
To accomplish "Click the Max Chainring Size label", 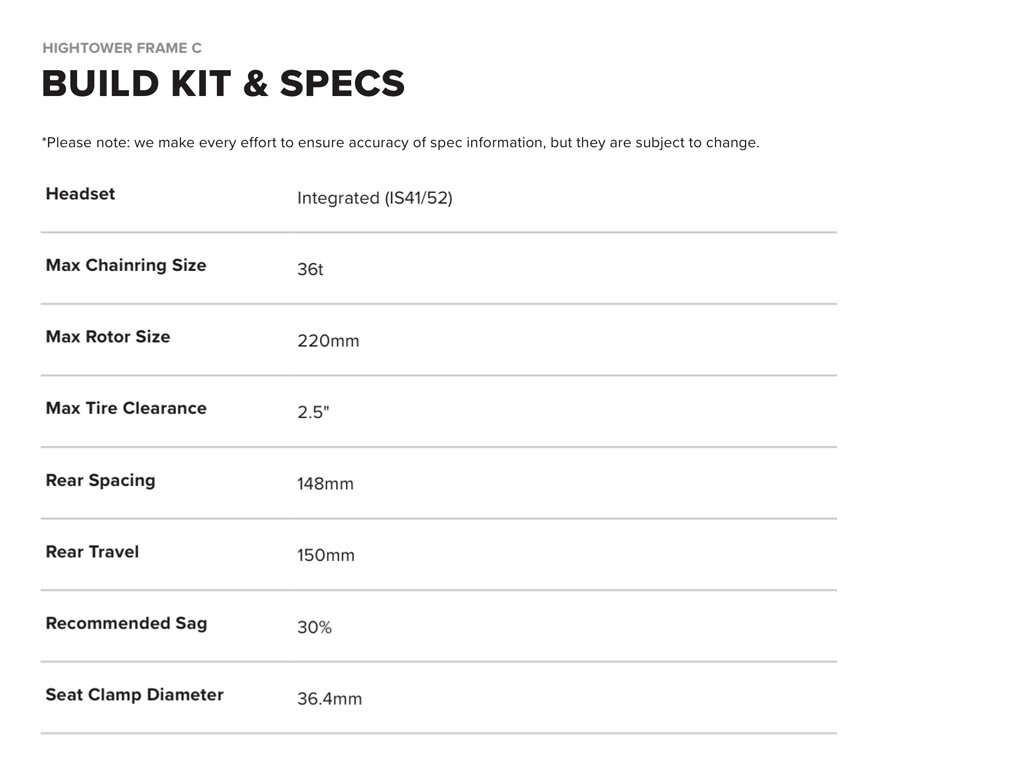I will click(x=126, y=265).
